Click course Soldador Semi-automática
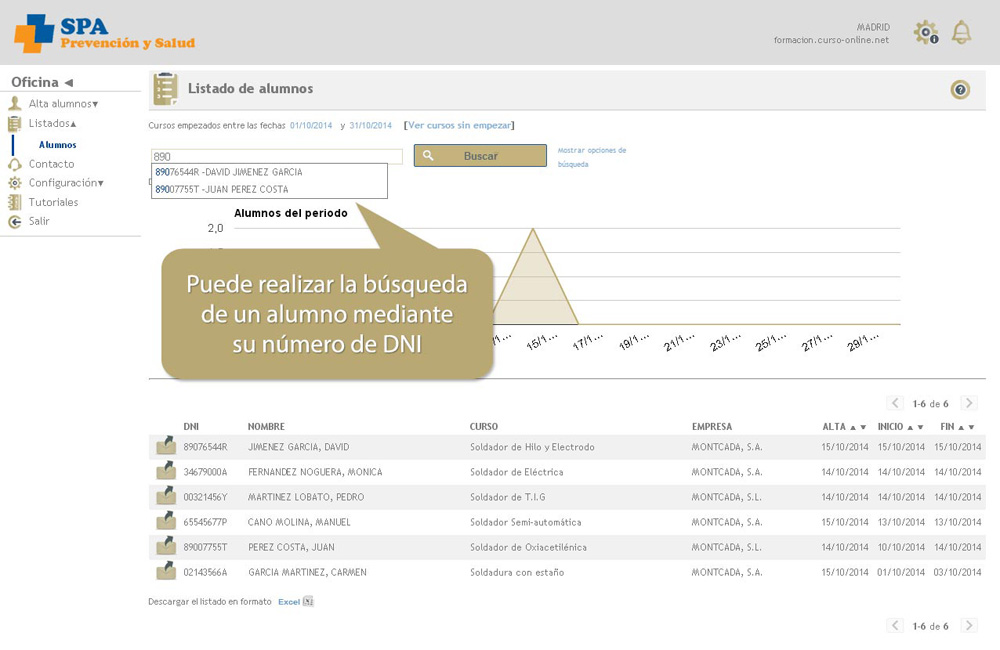The width and height of the screenshot is (1000, 650). (x=526, y=522)
